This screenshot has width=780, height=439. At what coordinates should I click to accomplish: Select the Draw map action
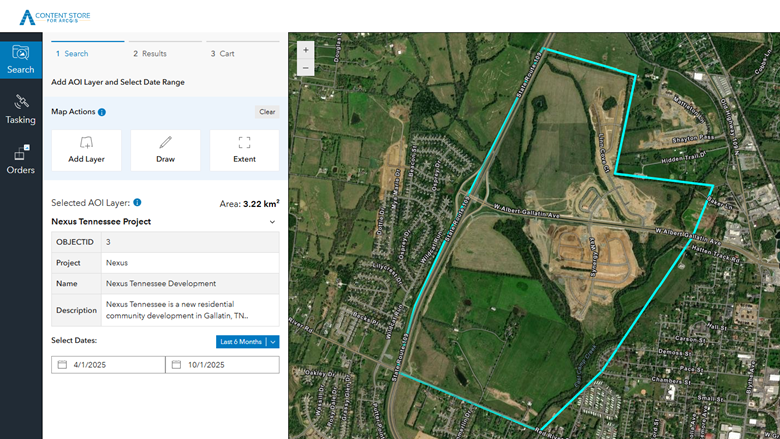pyautogui.click(x=165, y=150)
